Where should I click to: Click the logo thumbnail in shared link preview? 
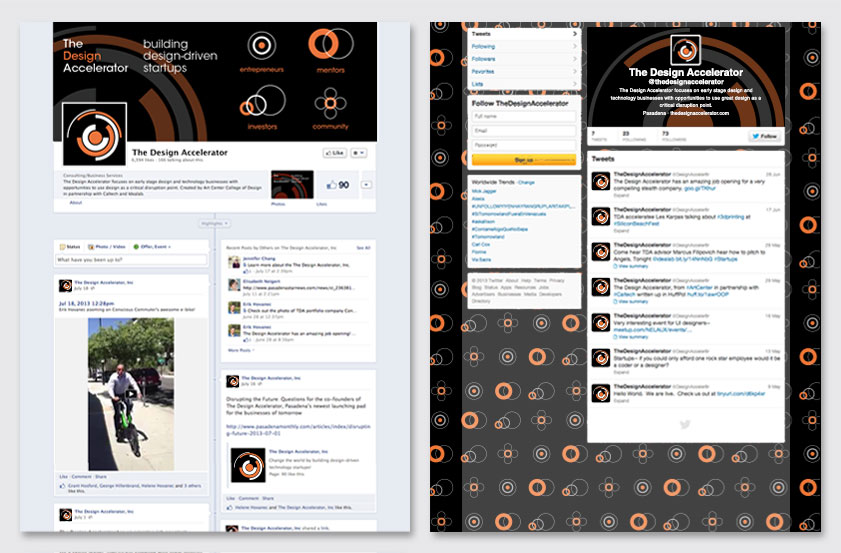[248, 465]
